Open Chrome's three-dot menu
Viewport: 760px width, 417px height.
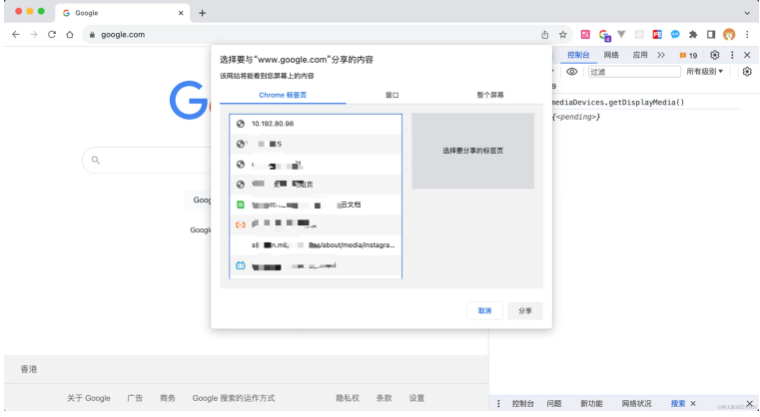[x=747, y=34]
